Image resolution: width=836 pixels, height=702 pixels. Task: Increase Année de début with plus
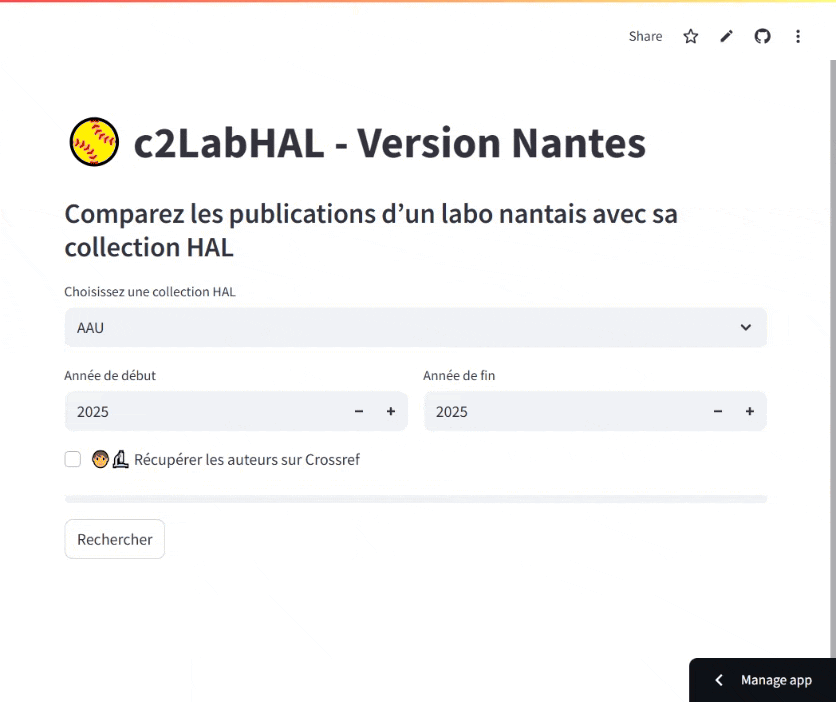tap(391, 411)
